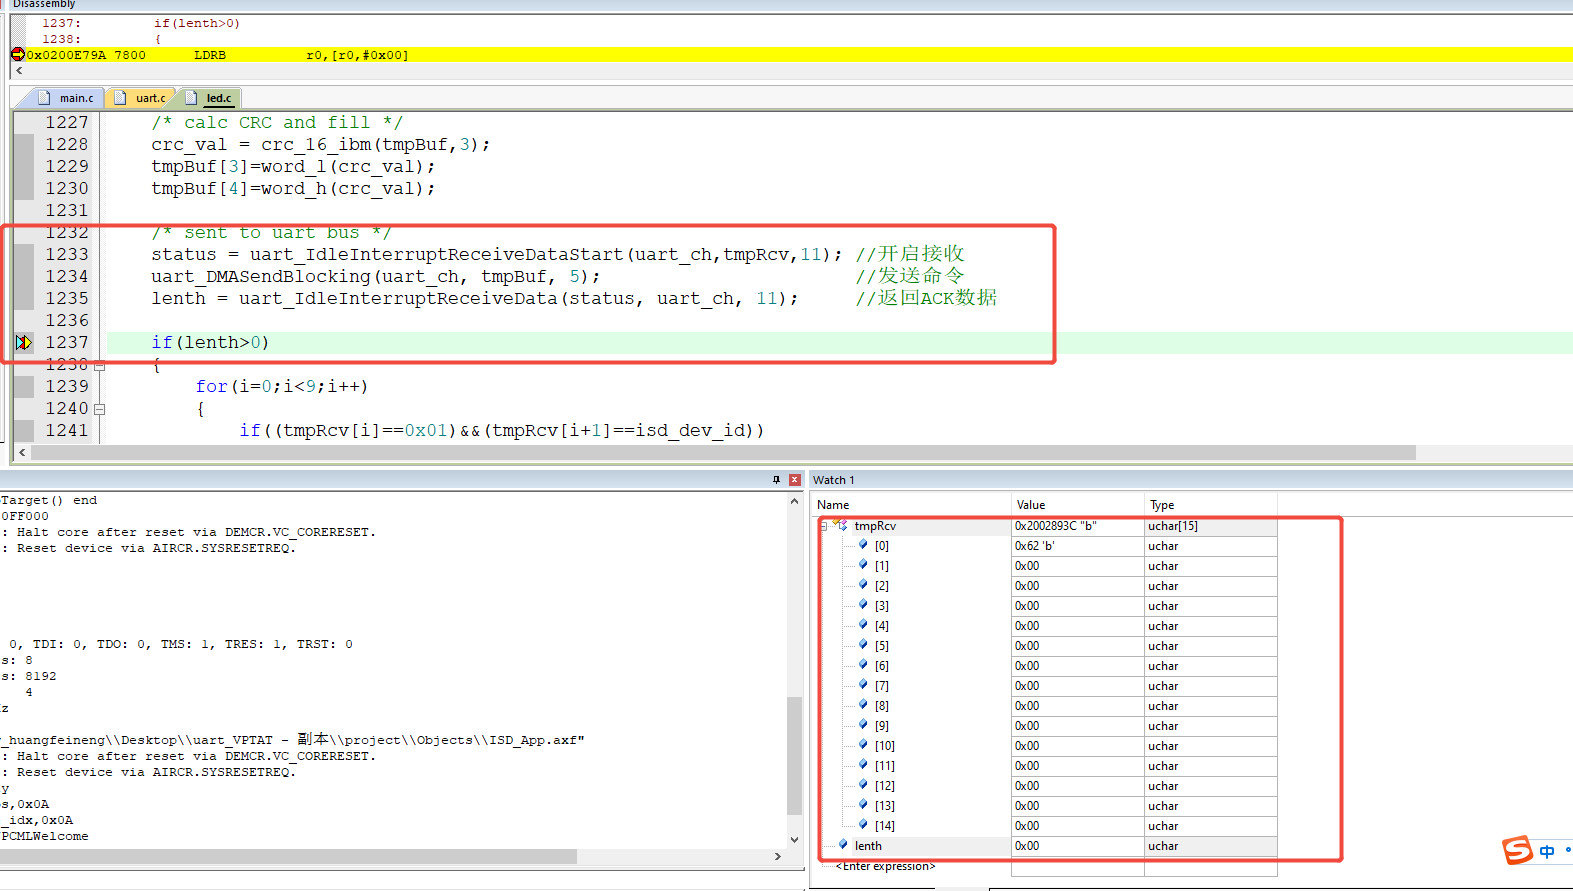This screenshot has width=1573, height=891.
Task: Collapse the code fold at line 1238
Action: 99,366
